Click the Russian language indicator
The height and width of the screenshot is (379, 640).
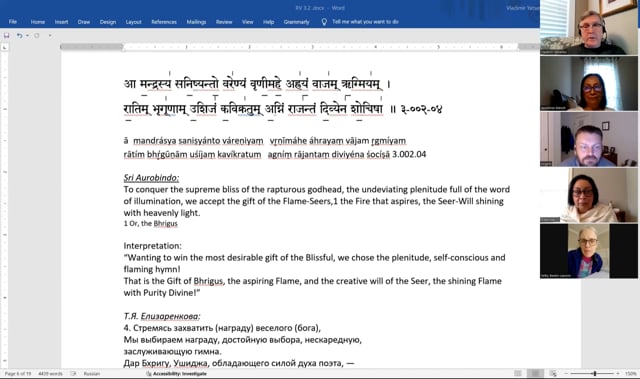92,373
